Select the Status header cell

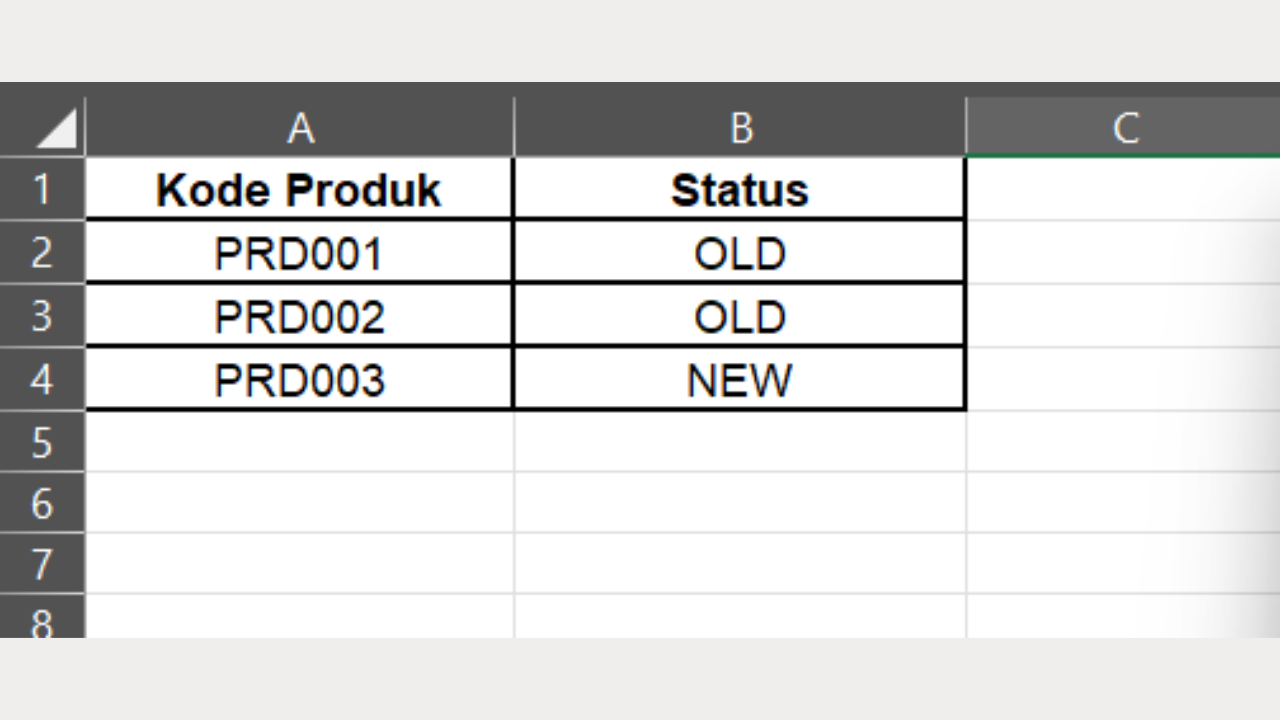(740, 190)
